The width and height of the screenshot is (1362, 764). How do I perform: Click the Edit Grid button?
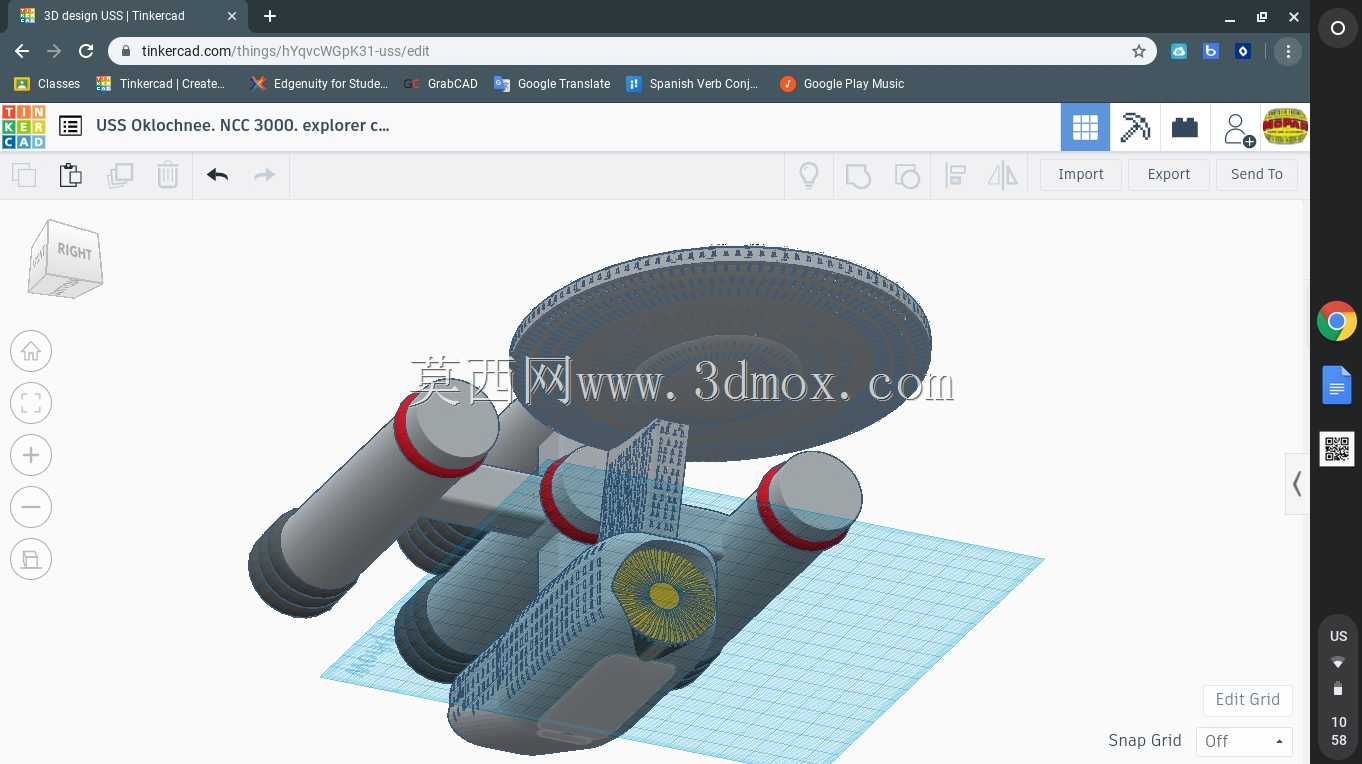pyautogui.click(x=1248, y=699)
